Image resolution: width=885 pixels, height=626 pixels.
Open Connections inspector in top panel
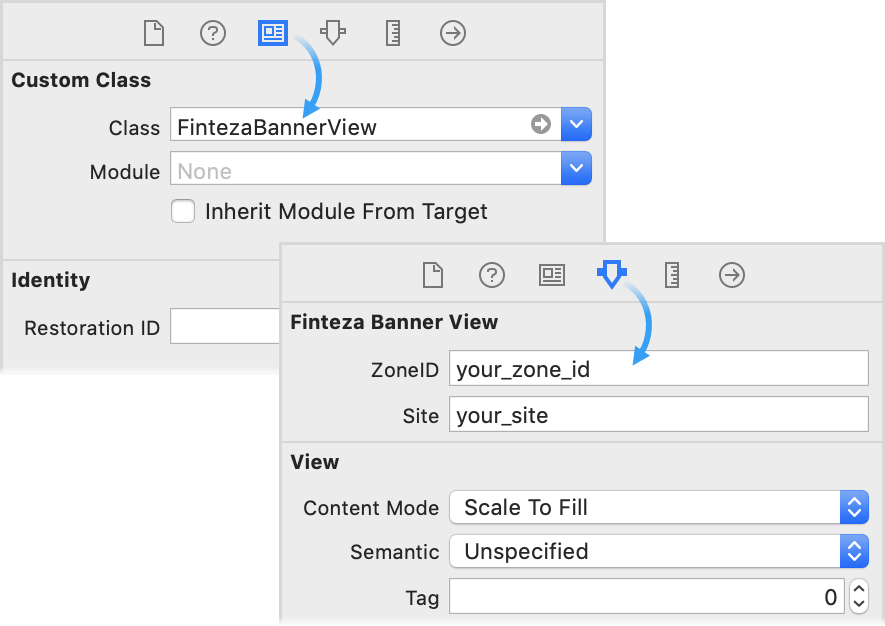pyautogui.click(x=453, y=33)
